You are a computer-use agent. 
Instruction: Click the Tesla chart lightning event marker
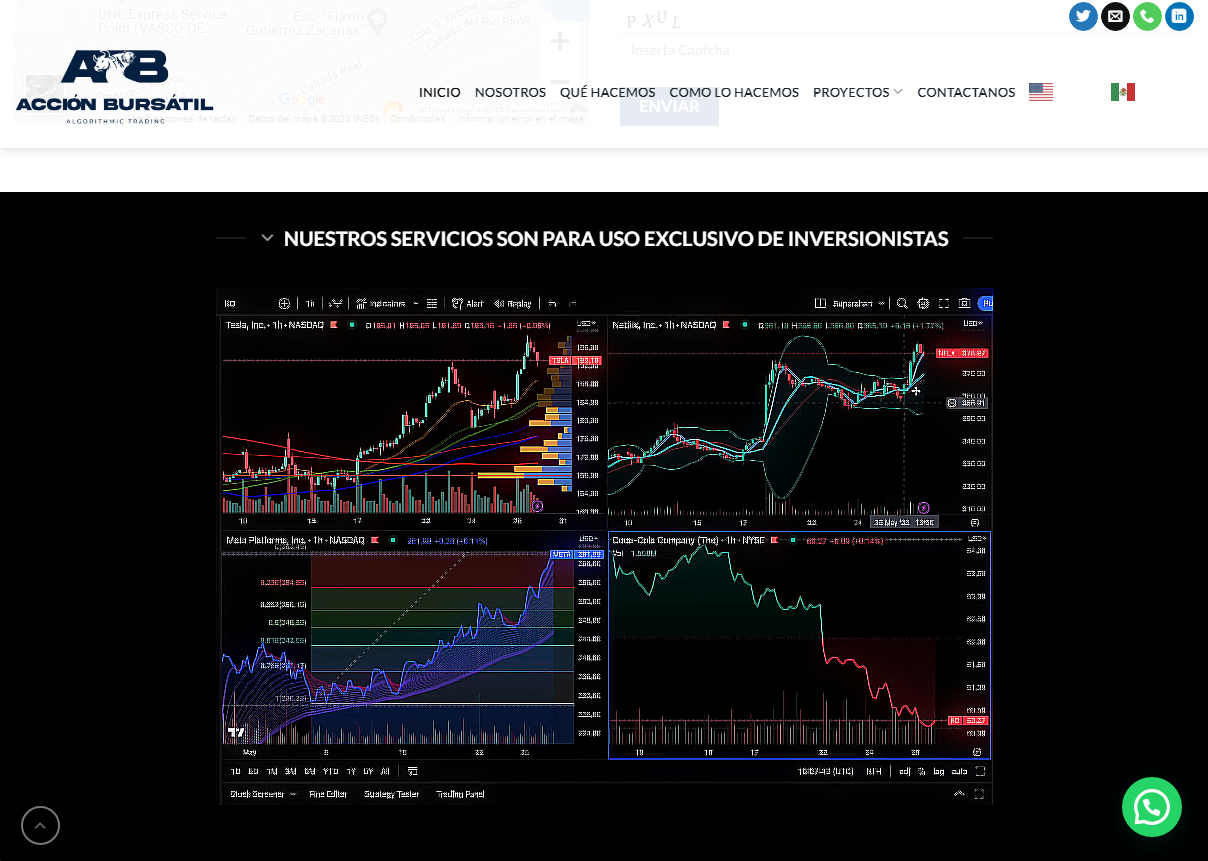[x=539, y=508]
